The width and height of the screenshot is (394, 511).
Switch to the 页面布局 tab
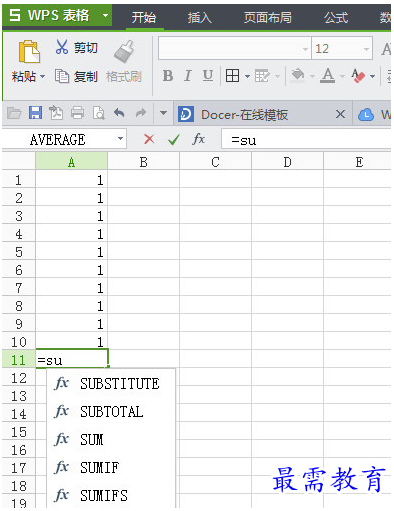tap(268, 17)
